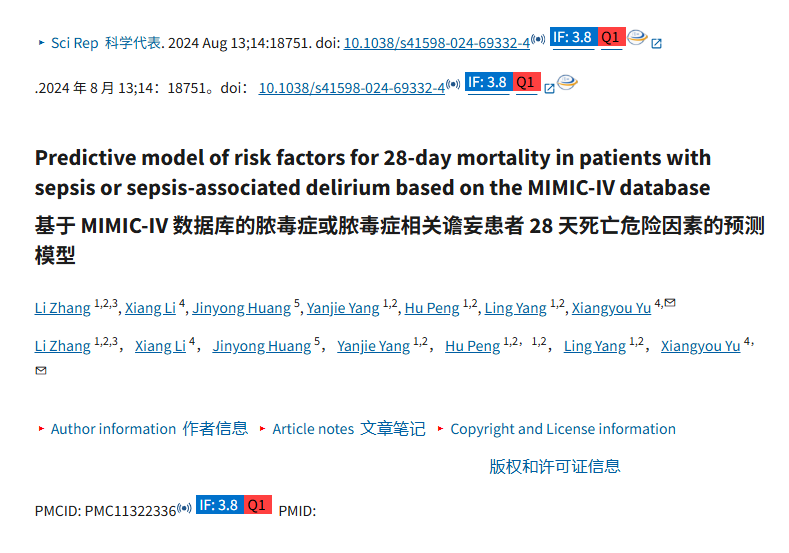Click the globe icon on second DOI line
789x553 pixels.
click(x=567, y=82)
